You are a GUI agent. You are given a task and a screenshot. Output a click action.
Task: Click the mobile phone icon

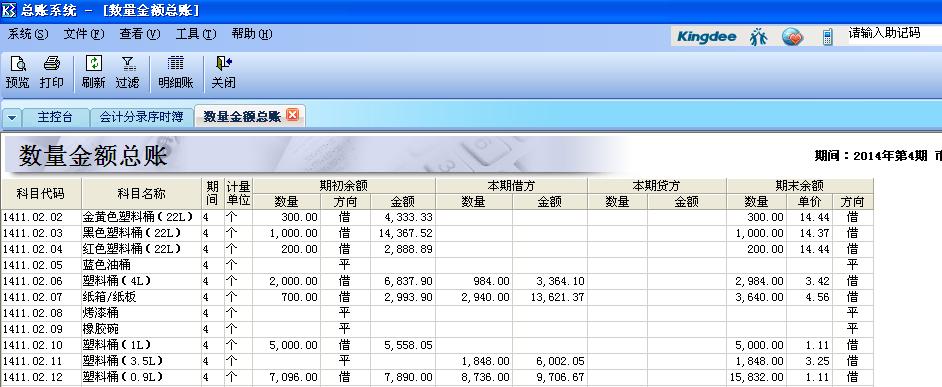pos(827,37)
